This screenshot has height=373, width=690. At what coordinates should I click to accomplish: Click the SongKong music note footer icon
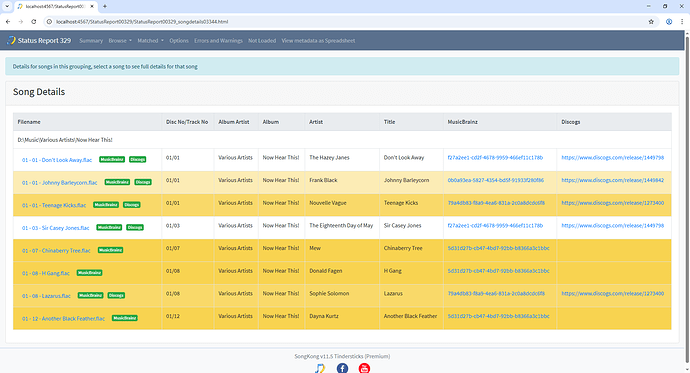click(320, 368)
